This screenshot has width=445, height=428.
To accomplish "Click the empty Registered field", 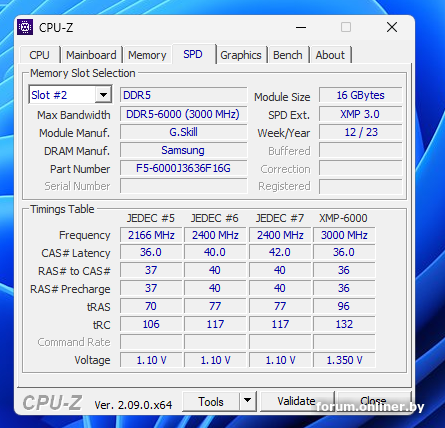I will 361,186.
